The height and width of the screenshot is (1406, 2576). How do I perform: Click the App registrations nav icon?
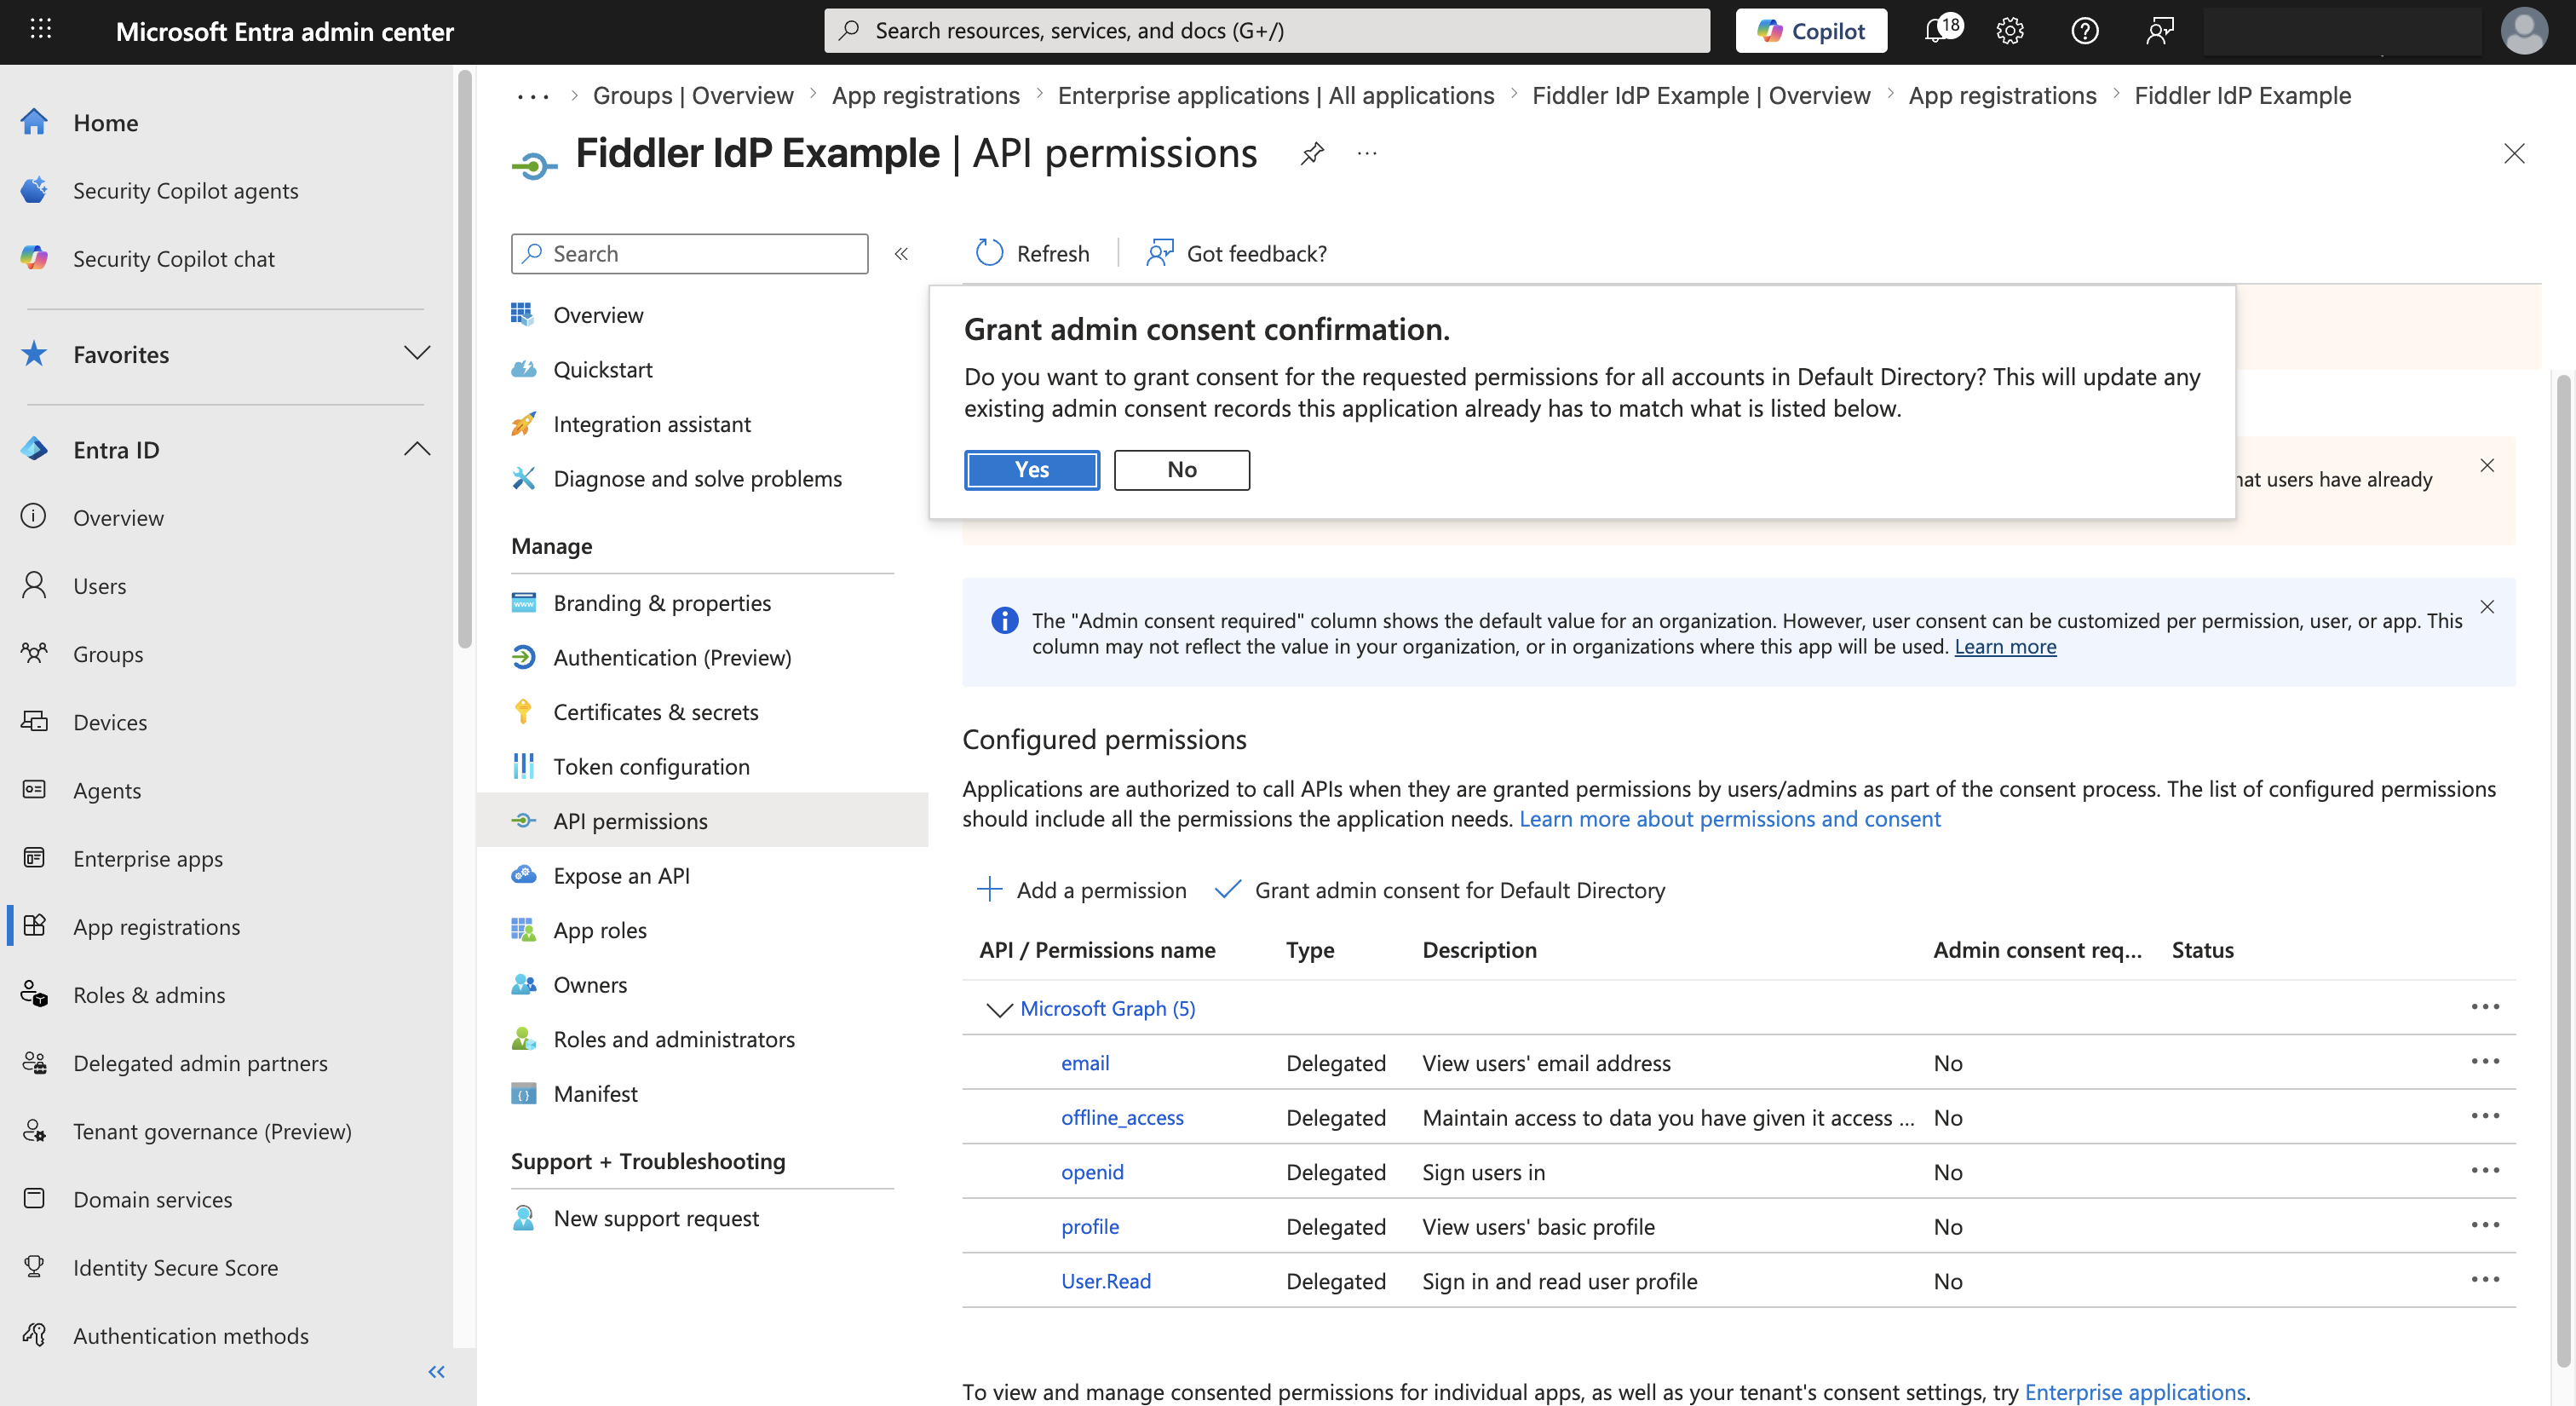34,925
